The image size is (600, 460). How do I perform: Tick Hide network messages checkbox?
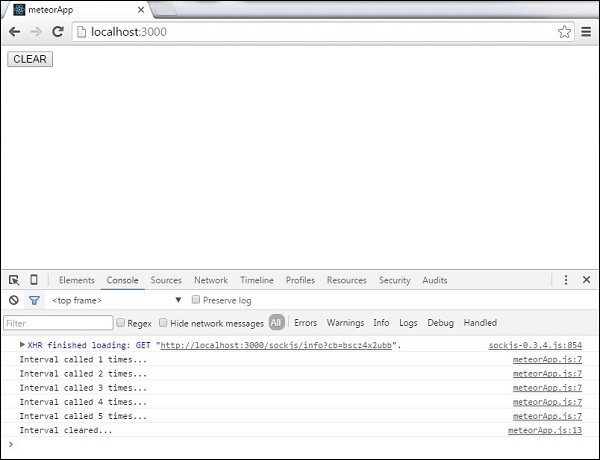pyautogui.click(x=164, y=323)
